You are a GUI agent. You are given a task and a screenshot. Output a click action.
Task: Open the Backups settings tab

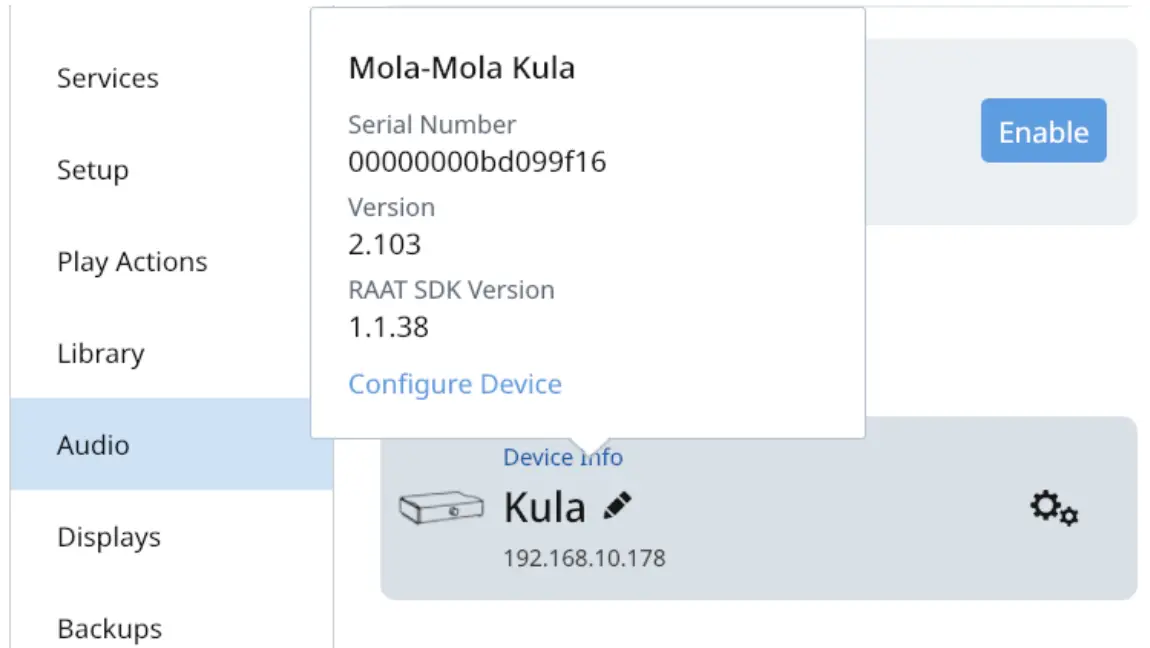coord(109,629)
